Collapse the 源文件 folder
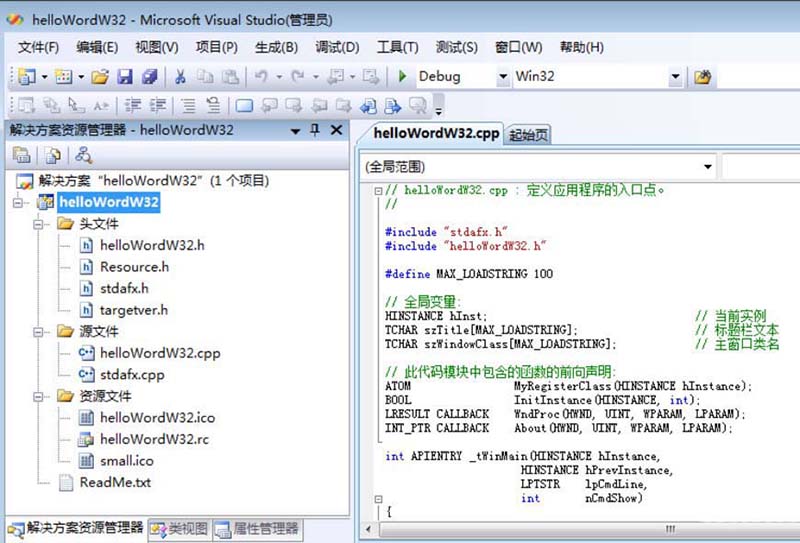The height and width of the screenshot is (543, 800). pyautogui.click(x=38, y=332)
